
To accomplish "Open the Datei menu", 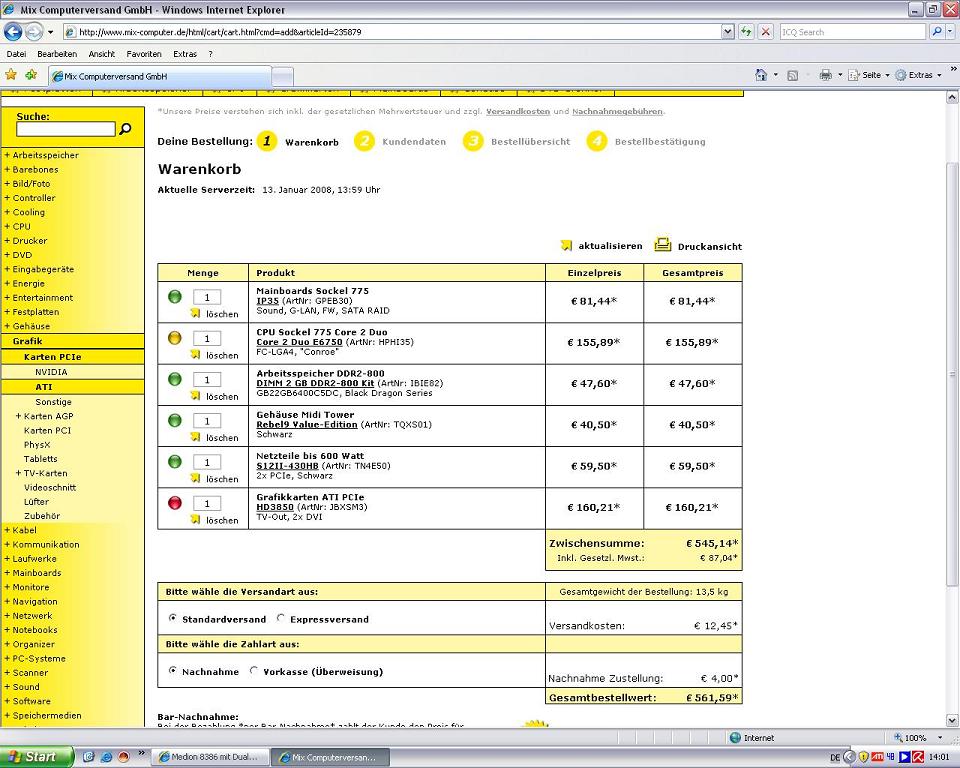I will pos(16,54).
